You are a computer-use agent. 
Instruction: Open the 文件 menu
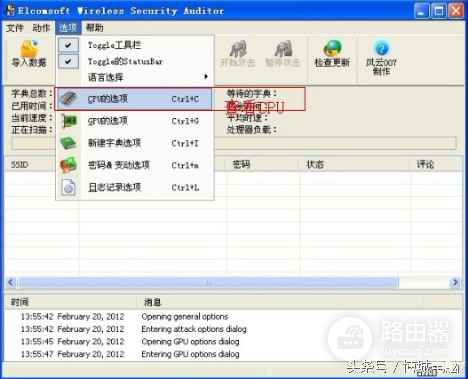tap(15, 28)
